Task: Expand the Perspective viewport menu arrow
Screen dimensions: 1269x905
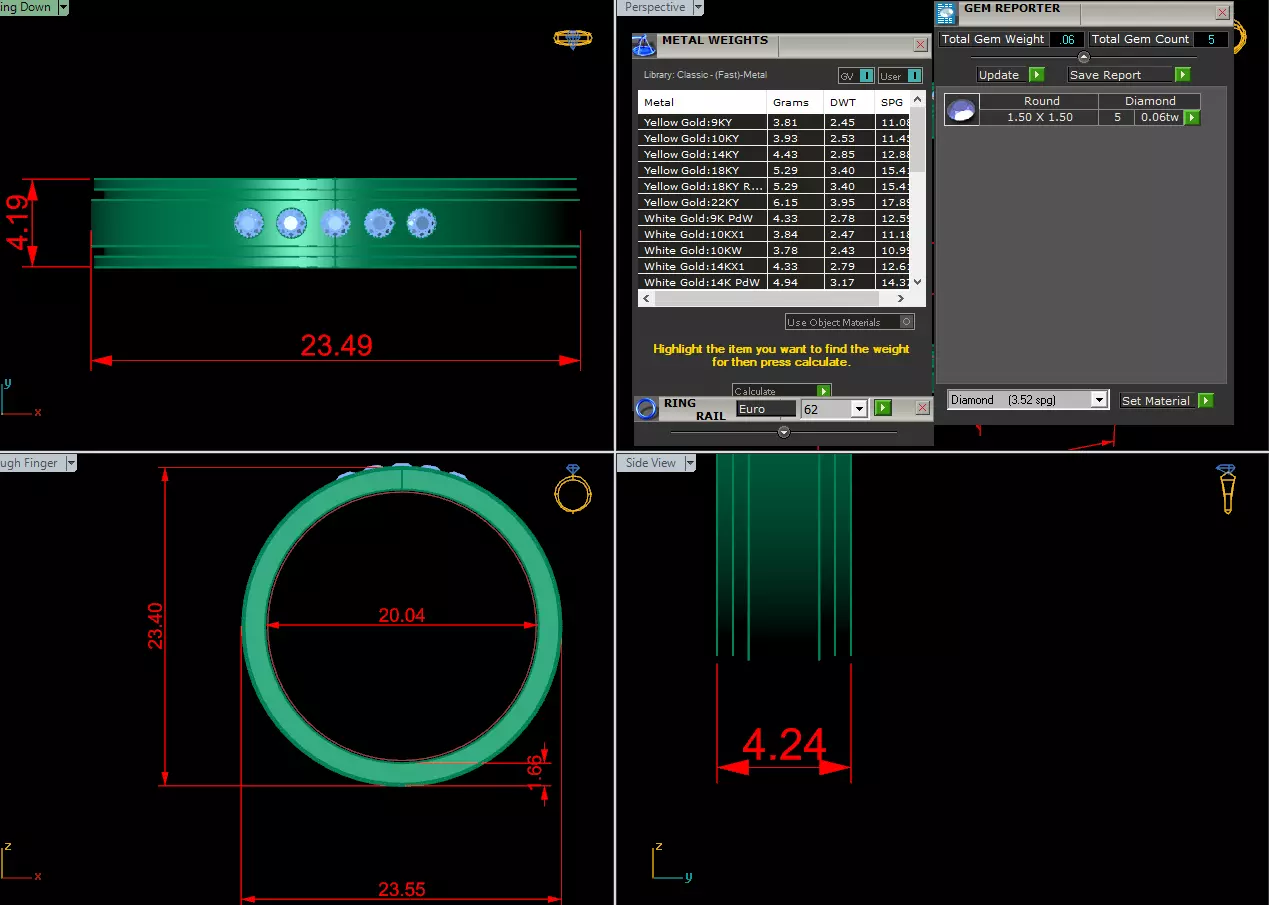Action: click(x=699, y=7)
